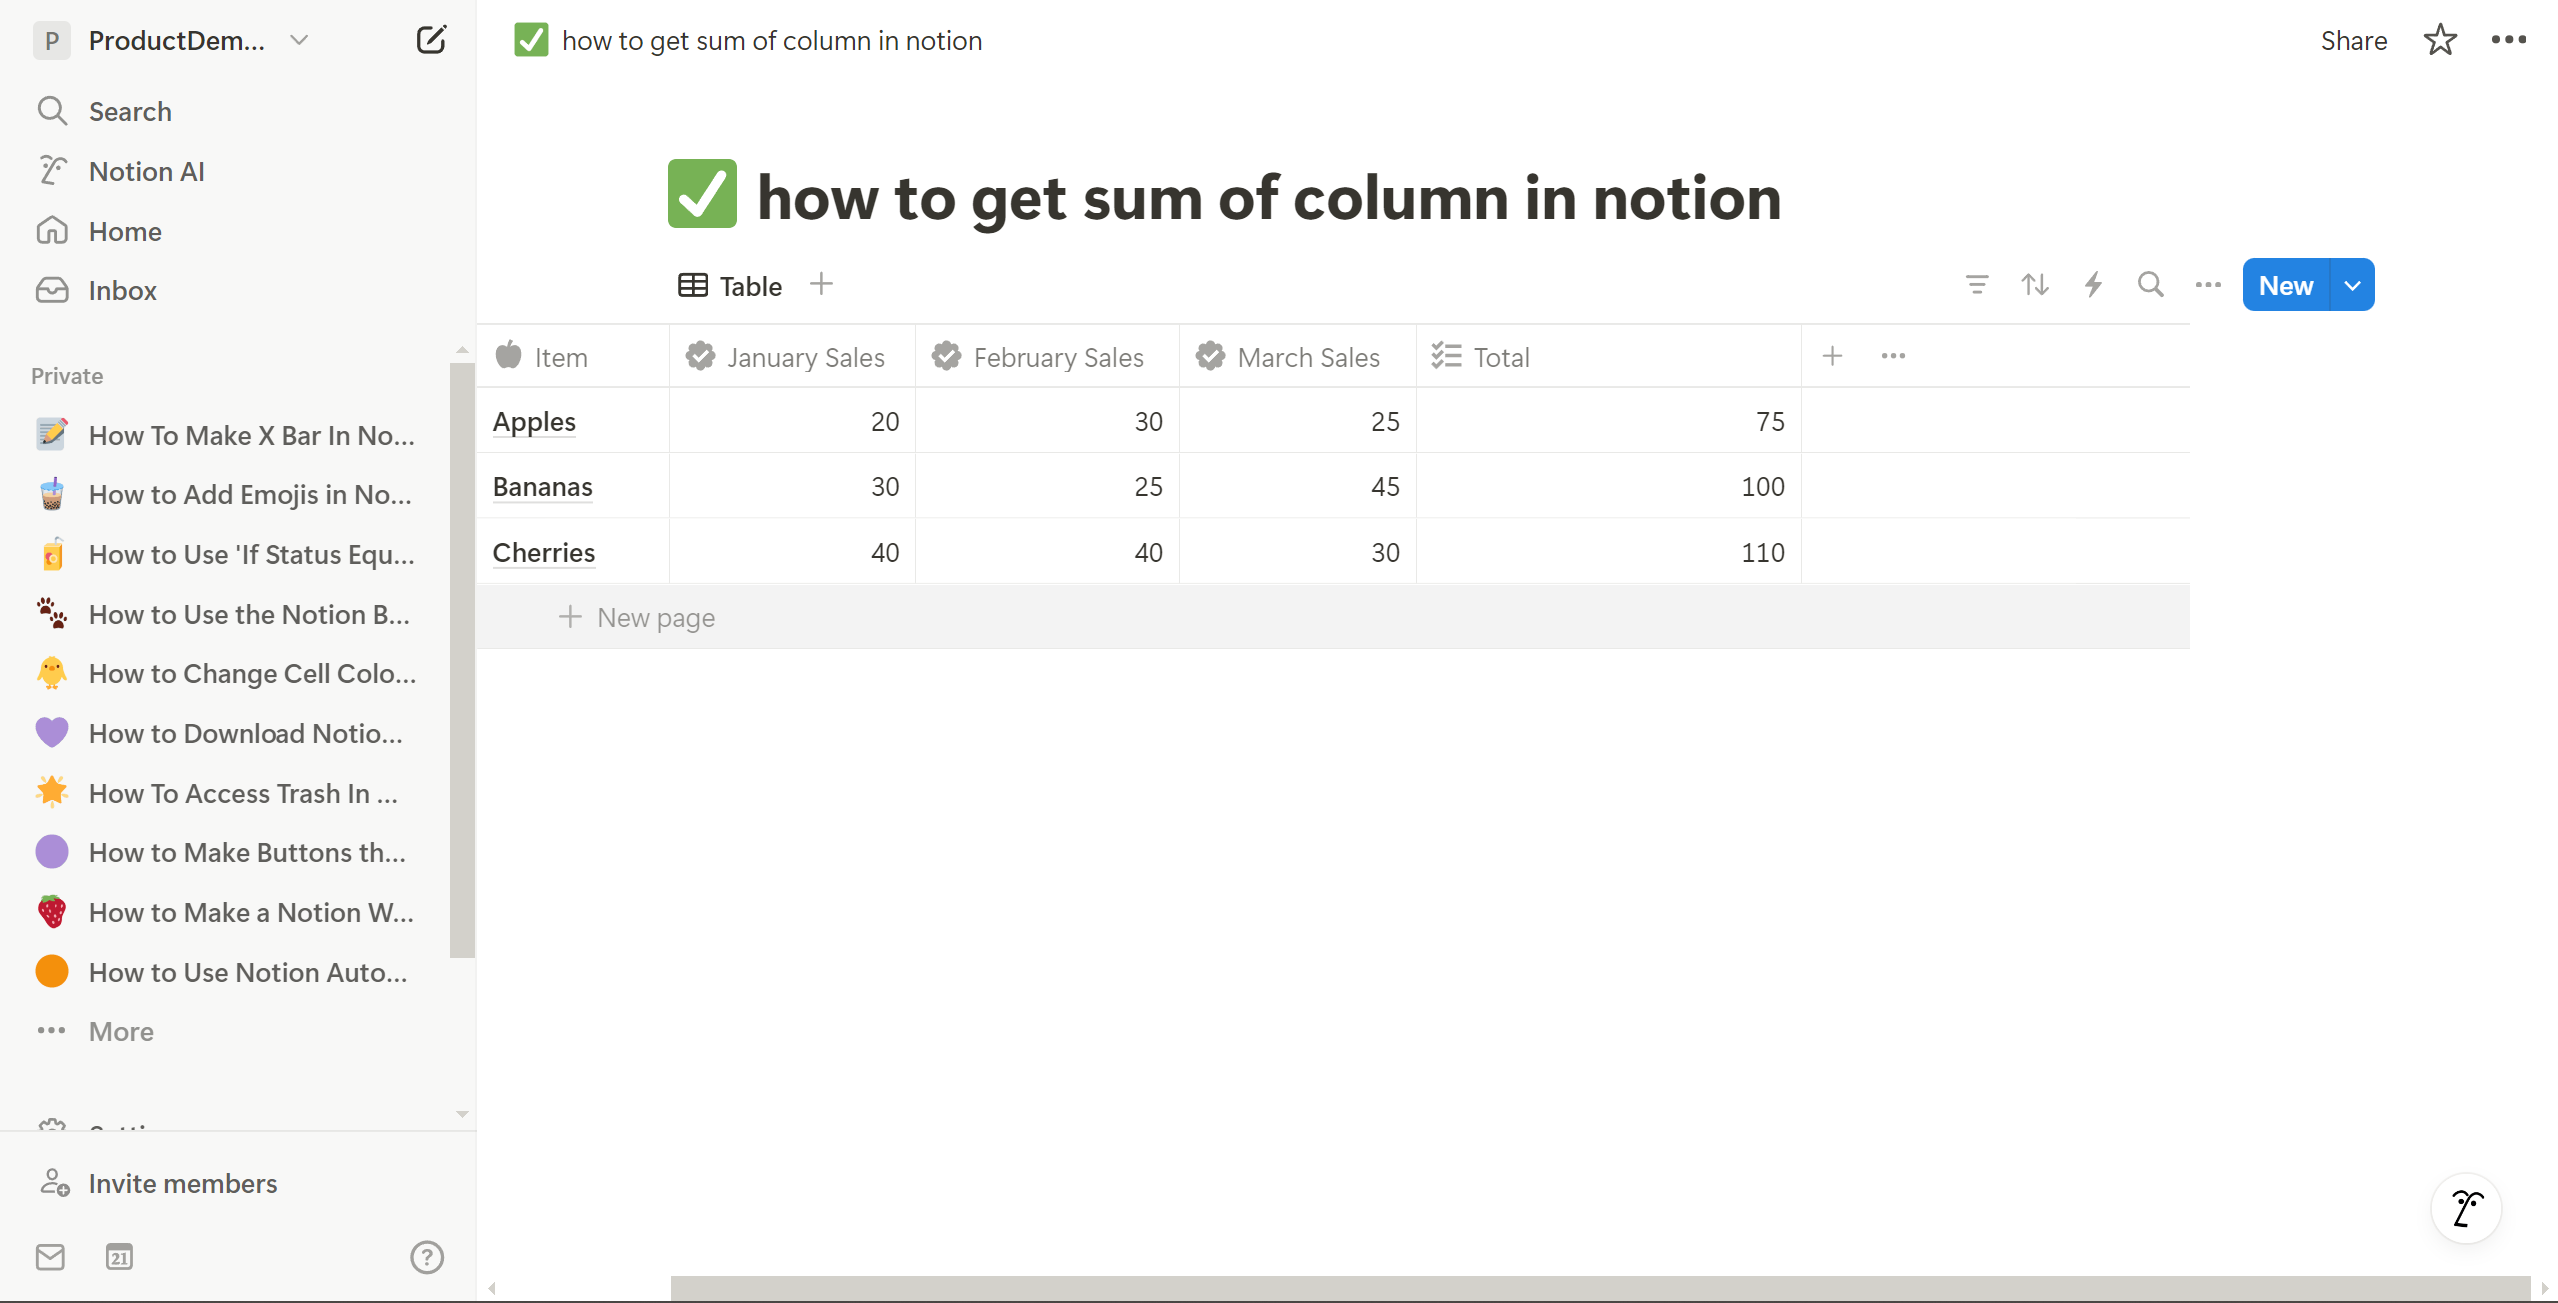
Task: Open automations lightning bolt icon
Action: click(x=2092, y=285)
